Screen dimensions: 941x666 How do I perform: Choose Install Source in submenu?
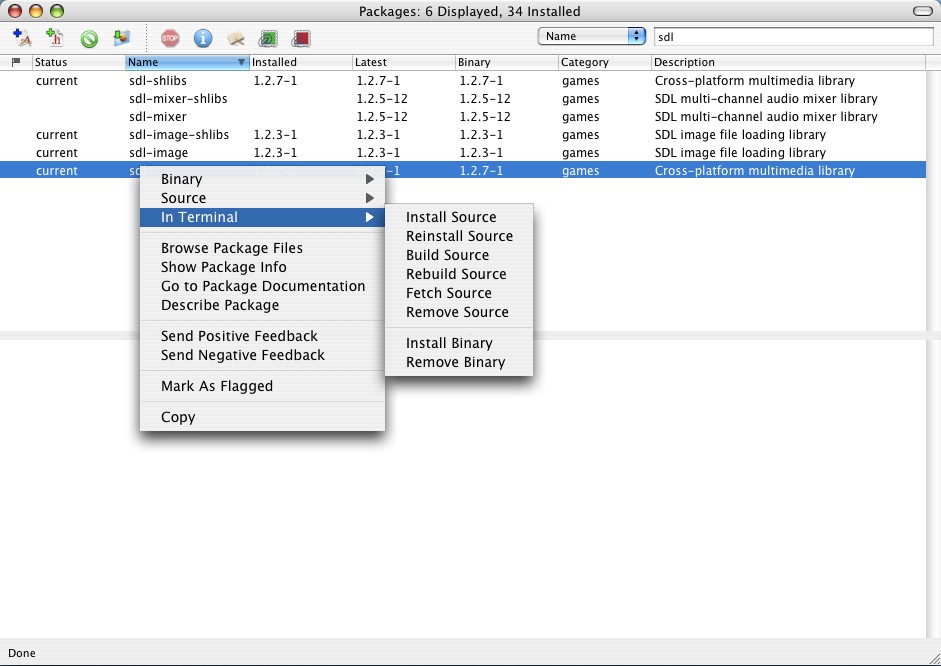[x=459, y=217]
